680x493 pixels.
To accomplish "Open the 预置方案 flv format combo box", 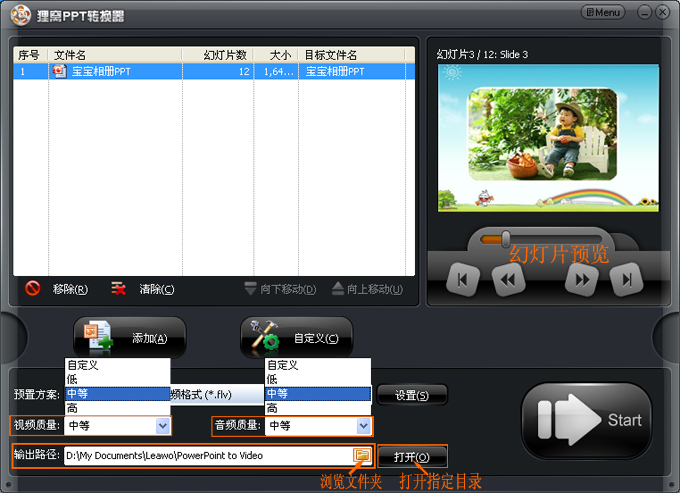I will 218,395.
